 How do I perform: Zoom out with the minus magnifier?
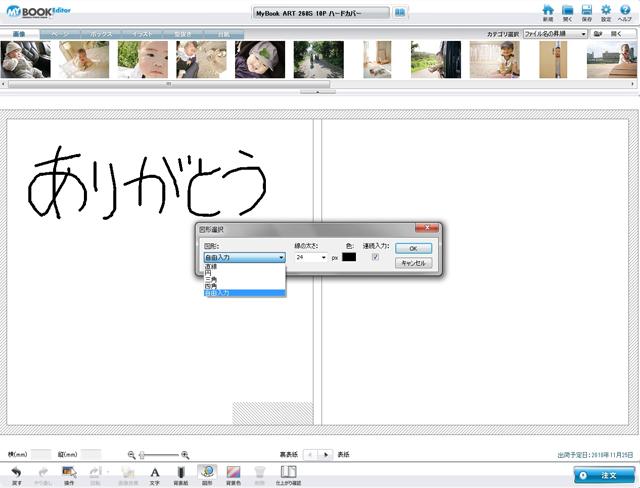point(131,455)
